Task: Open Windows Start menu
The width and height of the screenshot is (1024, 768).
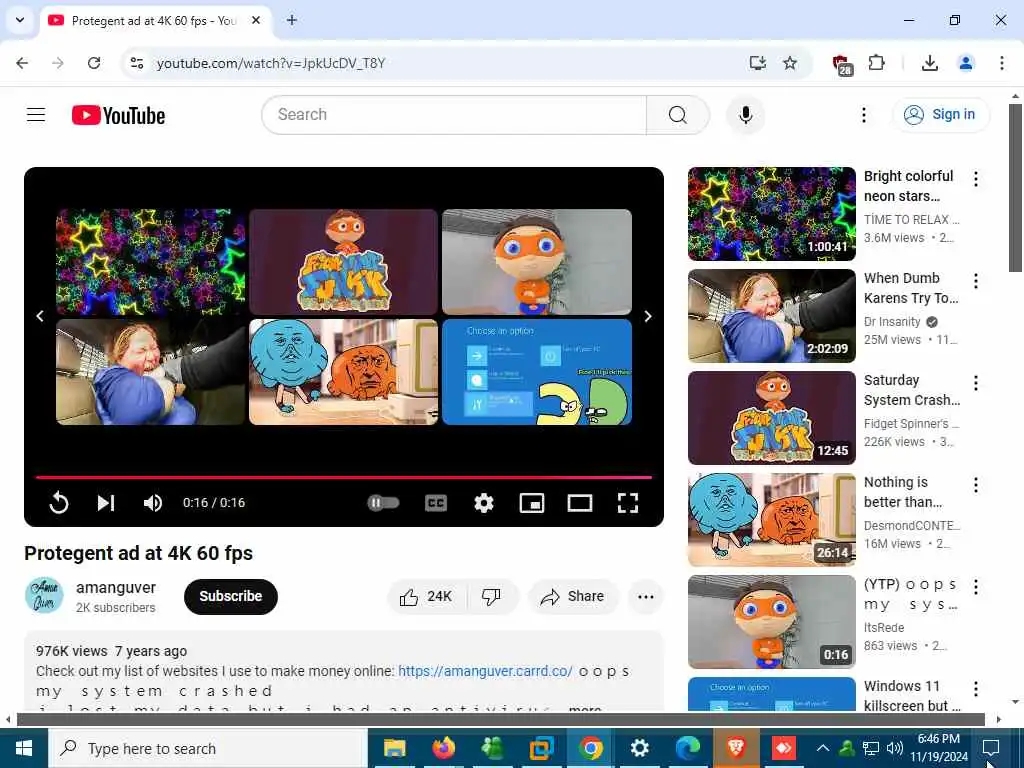Action: coord(24,748)
